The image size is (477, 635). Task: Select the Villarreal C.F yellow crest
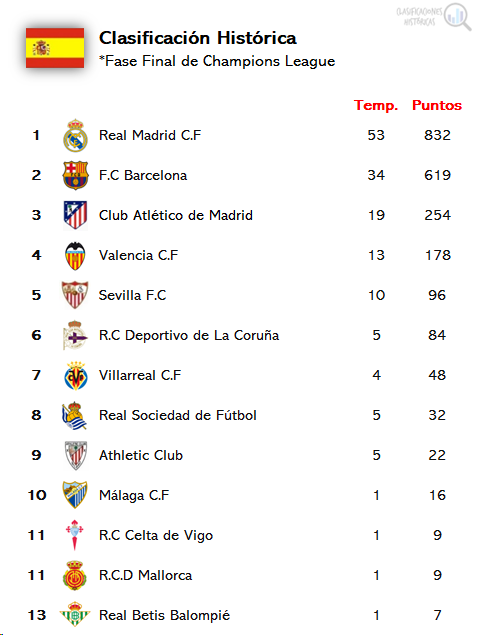(76, 375)
